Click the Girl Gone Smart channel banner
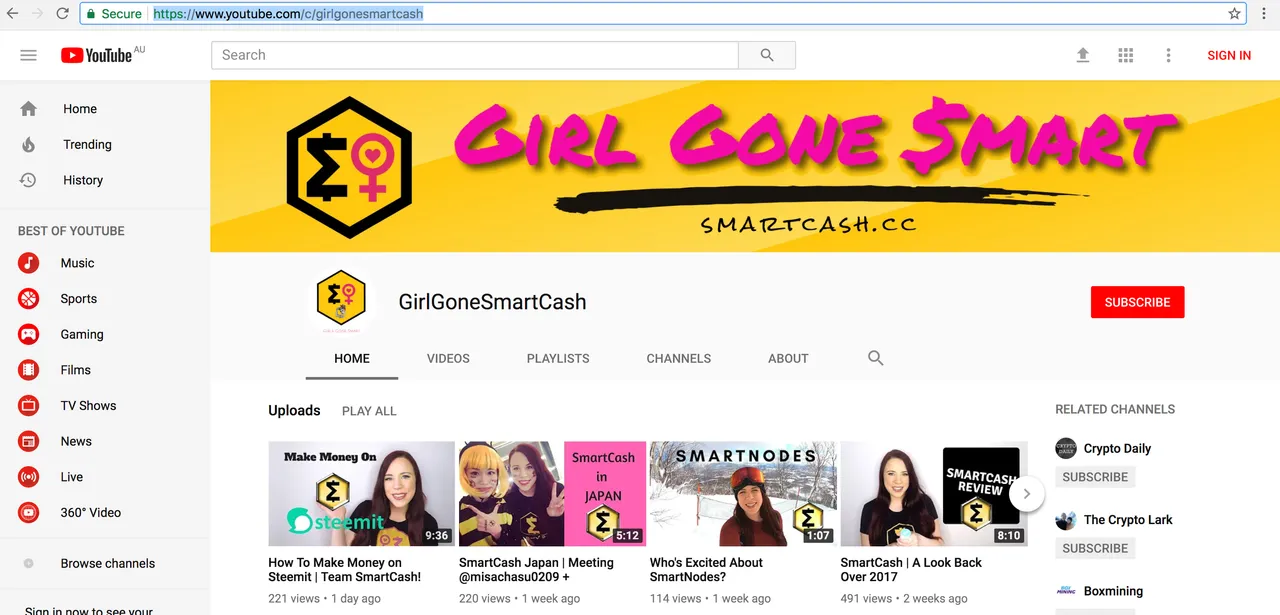This screenshot has height=615, width=1280. pyautogui.click(x=745, y=166)
